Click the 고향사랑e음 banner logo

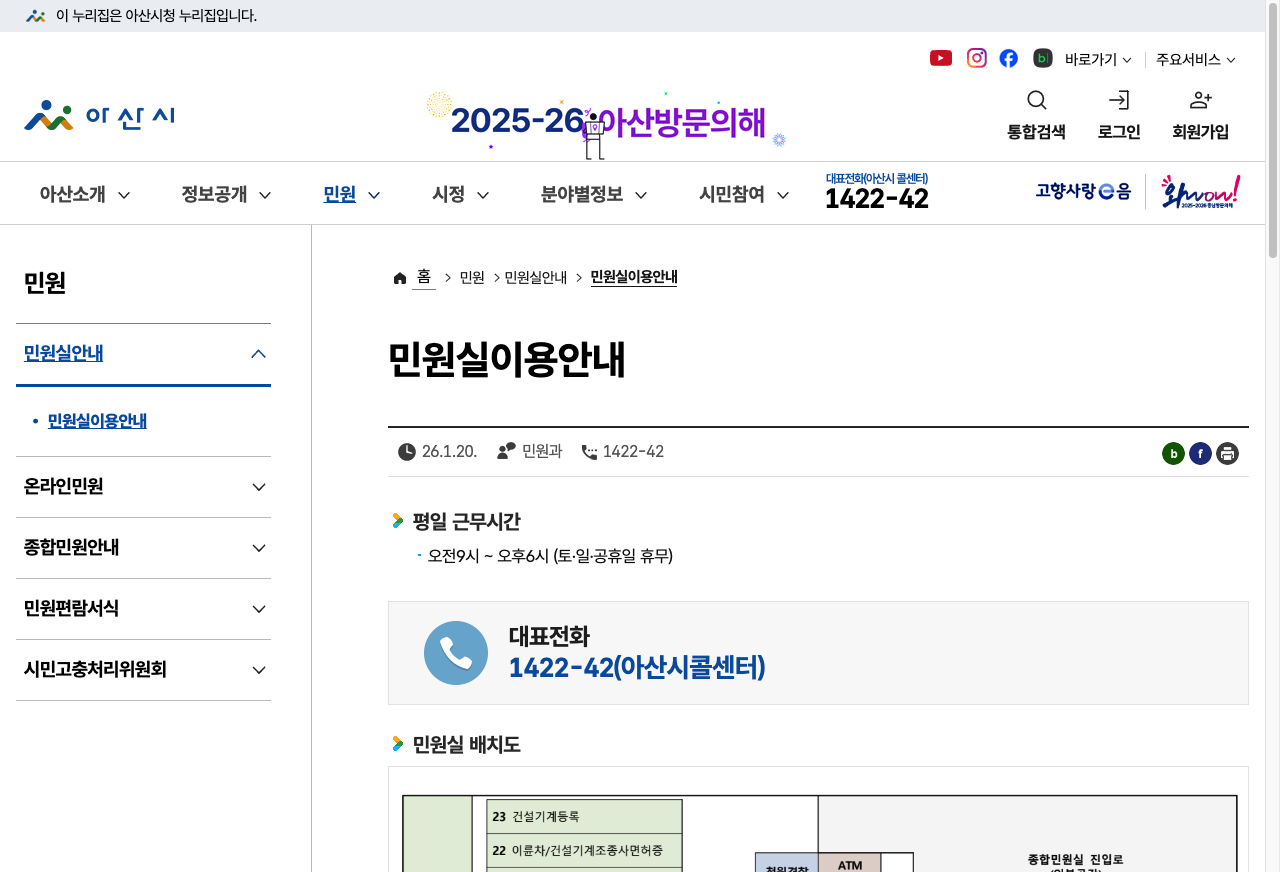pyautogui.click(x=1083, y=190)
